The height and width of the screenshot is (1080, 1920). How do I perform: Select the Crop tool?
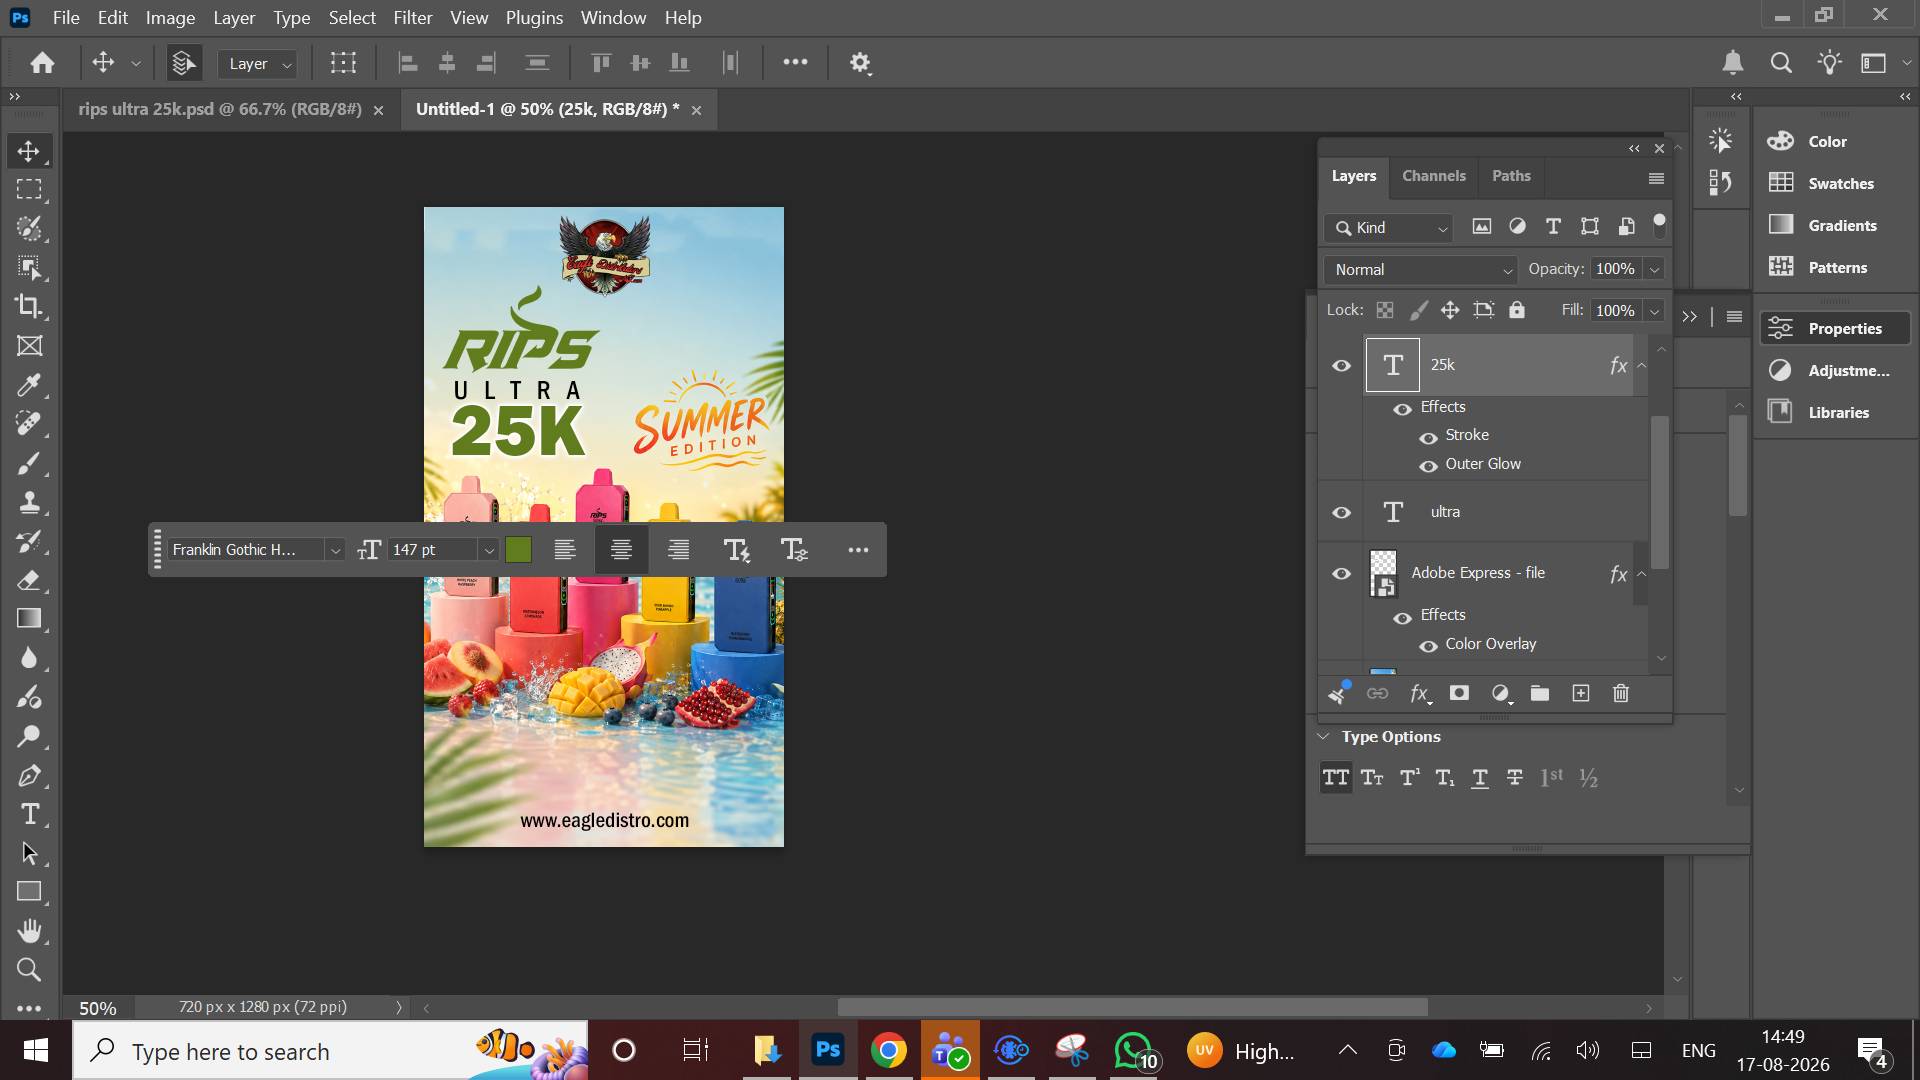[x=29, y=306]
